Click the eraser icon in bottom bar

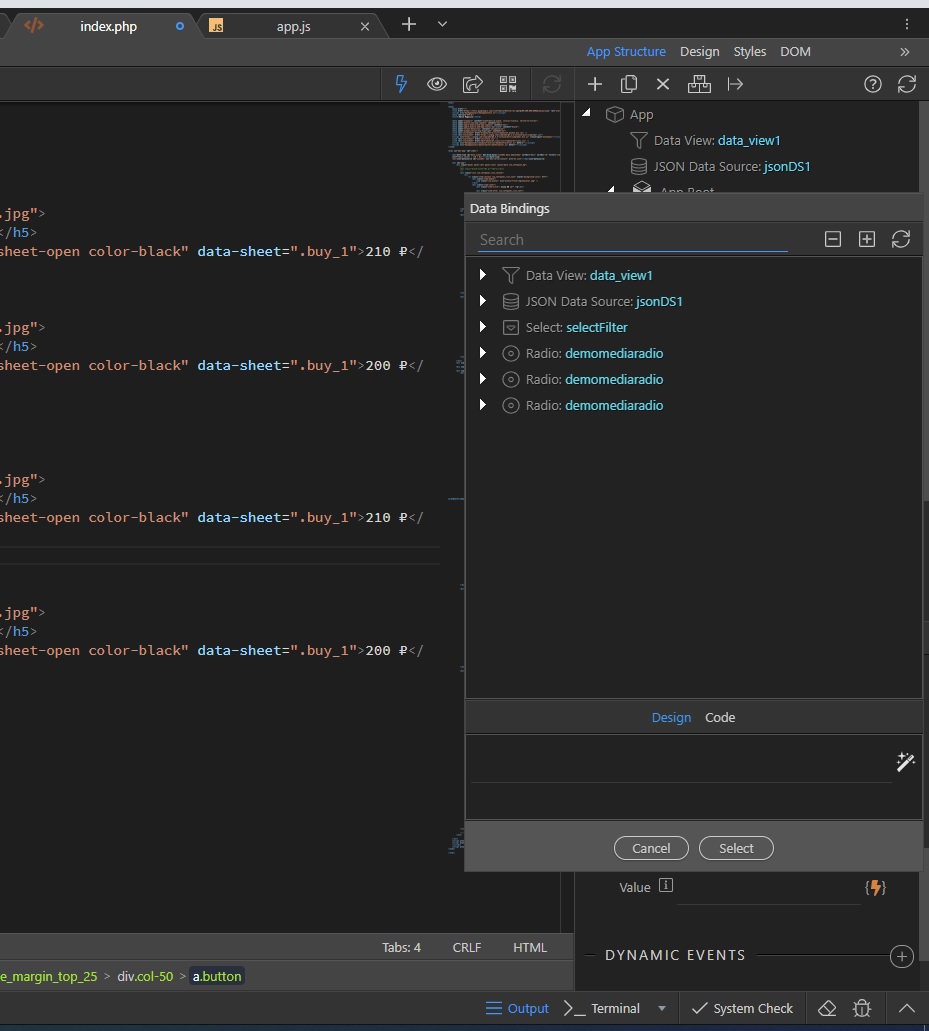[x=827, y=1008]
